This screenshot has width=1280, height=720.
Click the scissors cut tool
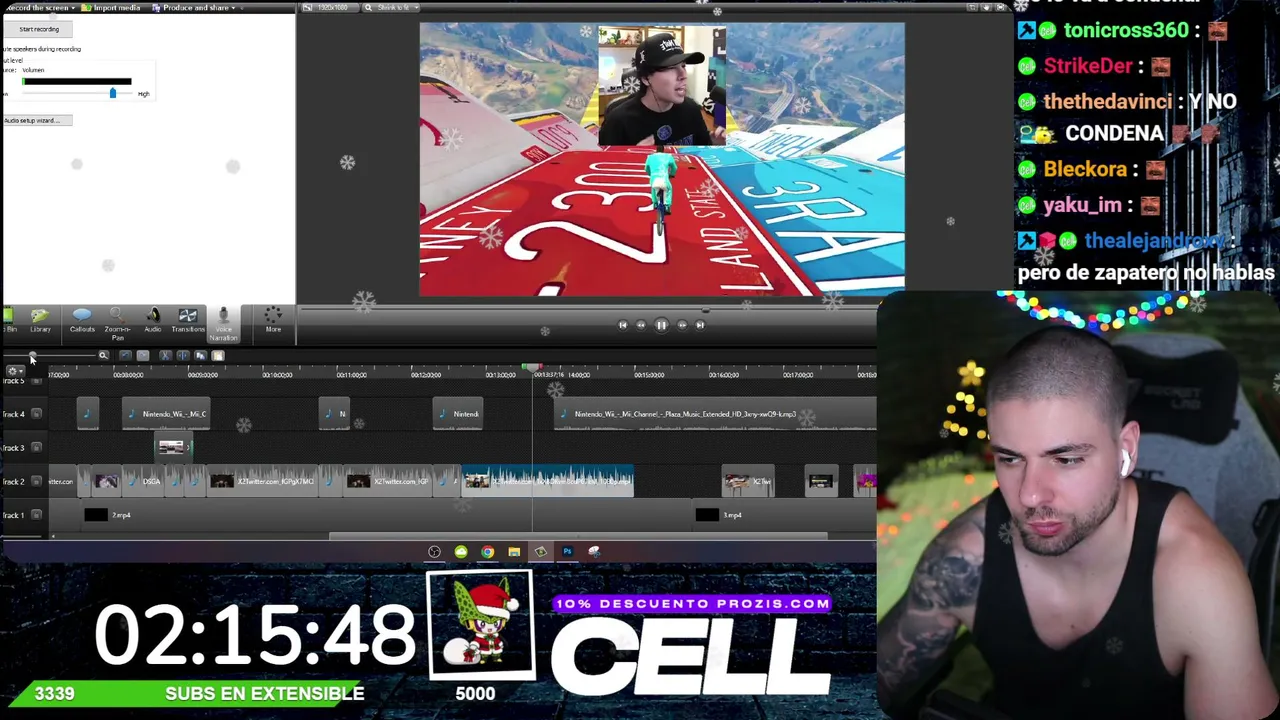click(165, 356)
